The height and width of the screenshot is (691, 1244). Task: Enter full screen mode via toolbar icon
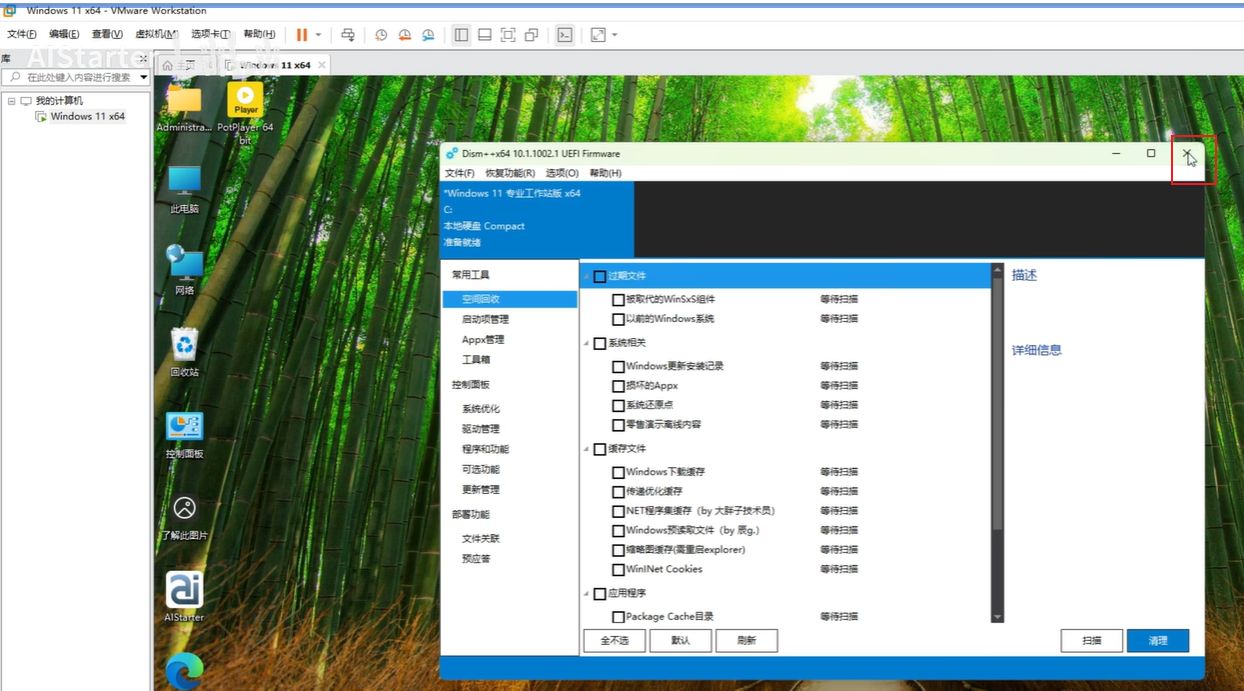coord(508,35)
